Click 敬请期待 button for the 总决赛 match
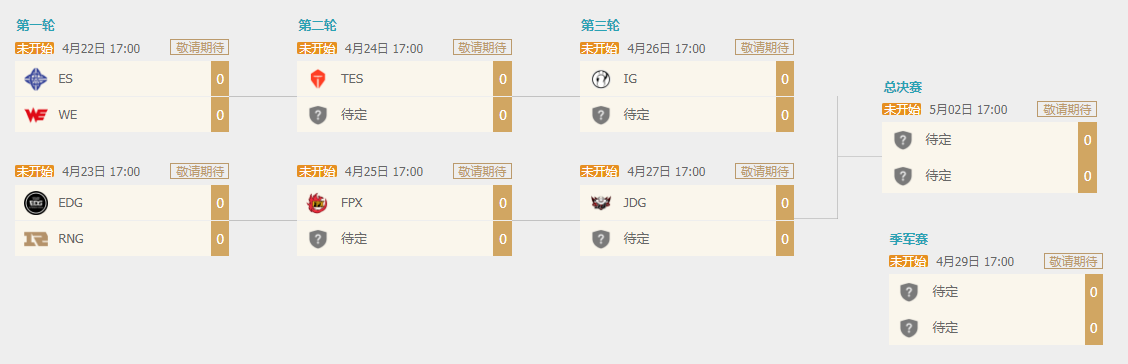The image size is (1128, 364). 1067,109
